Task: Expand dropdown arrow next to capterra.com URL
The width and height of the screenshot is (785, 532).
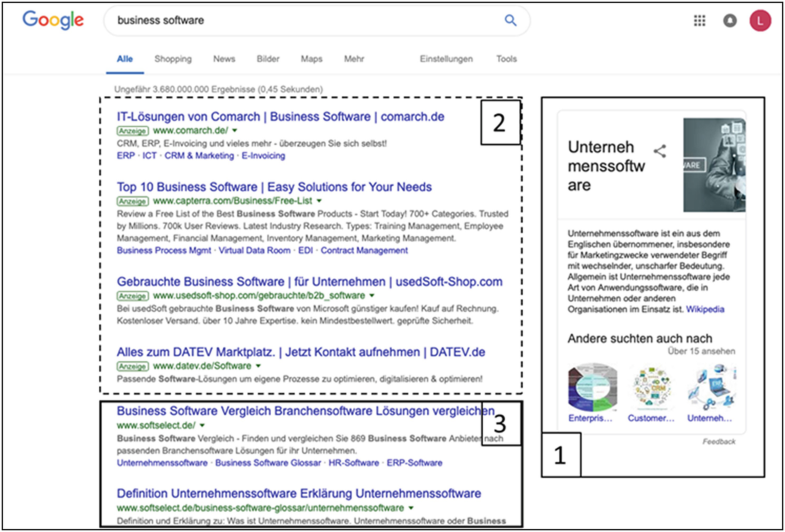Action: (318, 201)
